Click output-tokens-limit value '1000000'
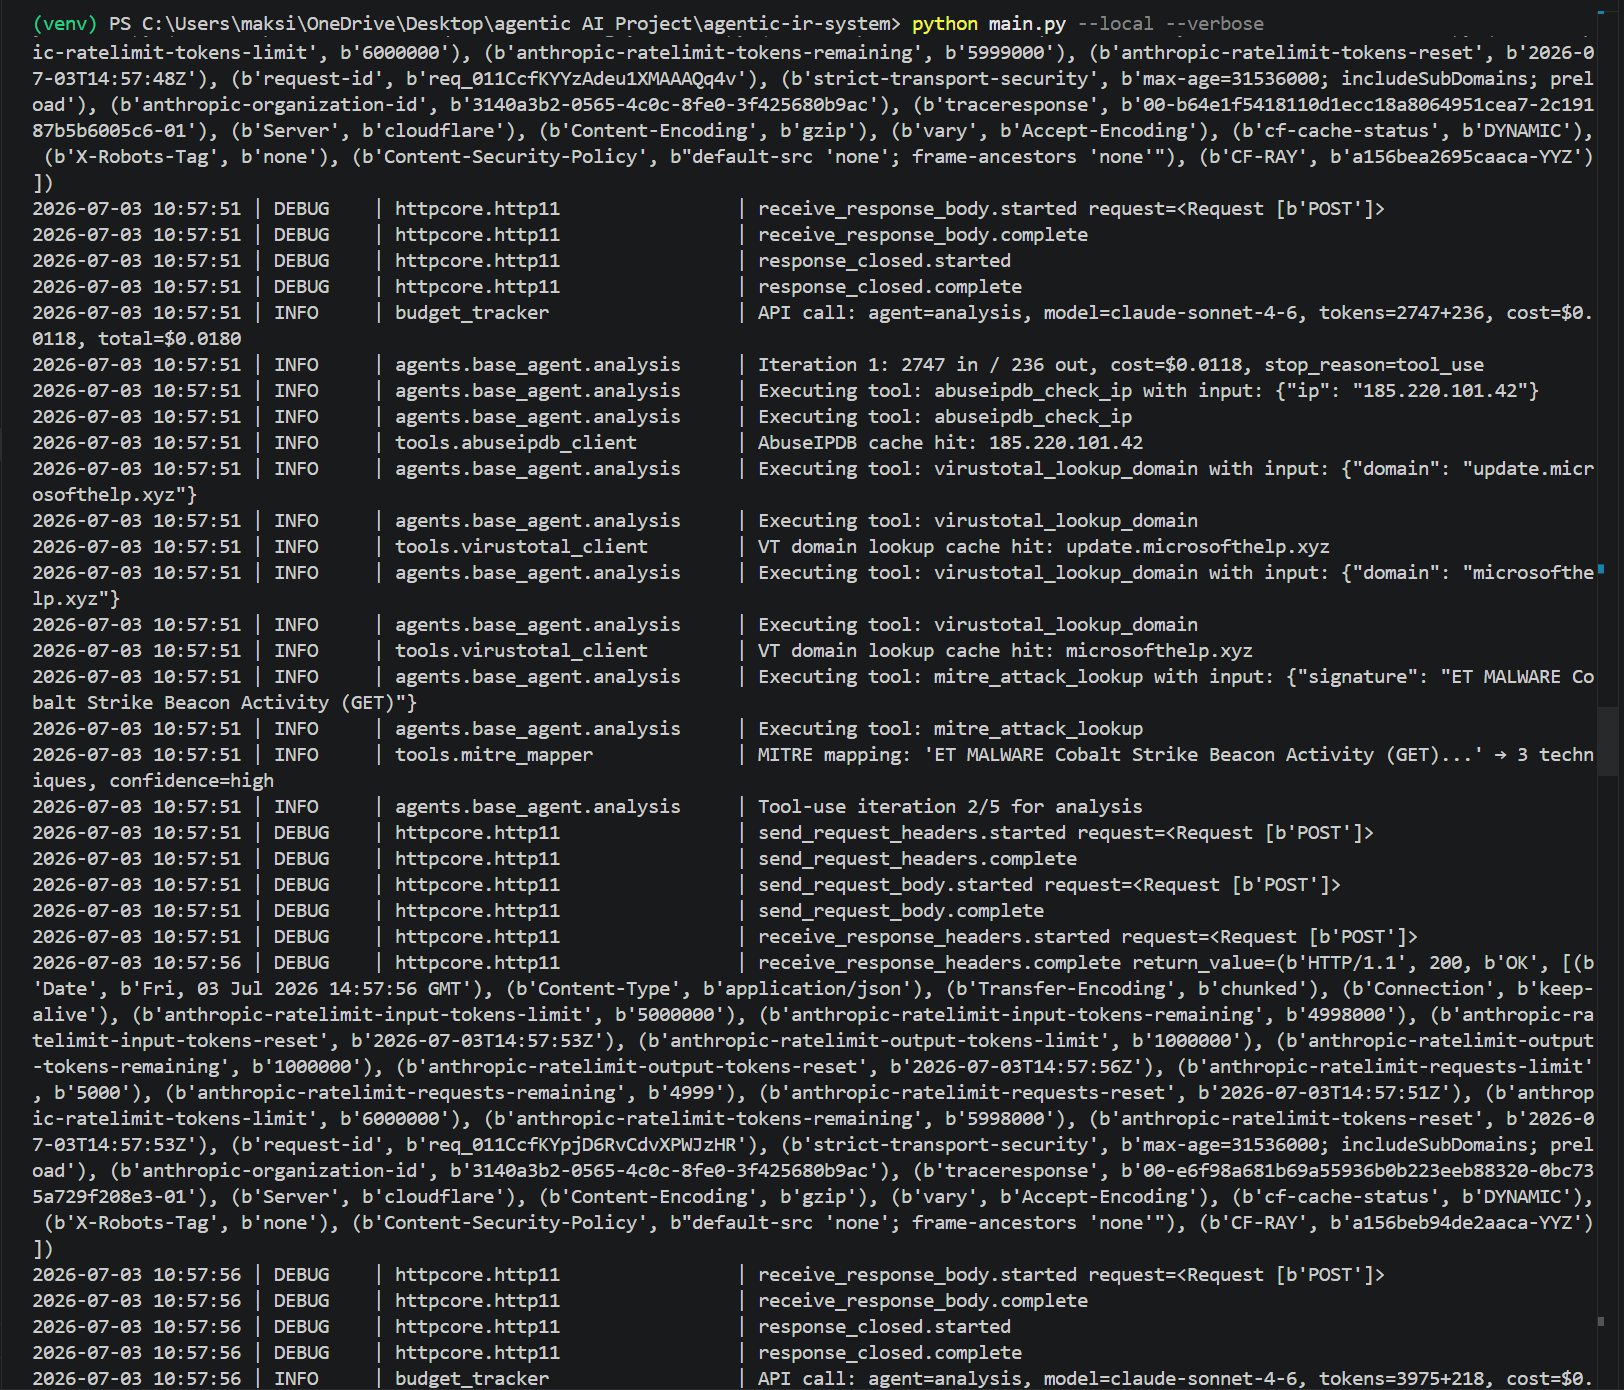This screenshot has width=1624, height=1390. (x=1192, y=1041)
